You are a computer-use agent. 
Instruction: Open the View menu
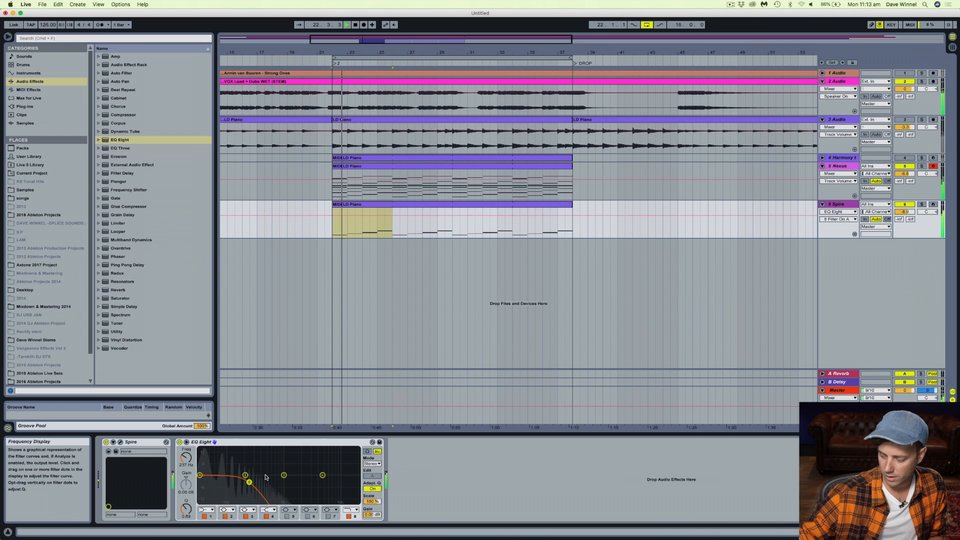(98, 4)
